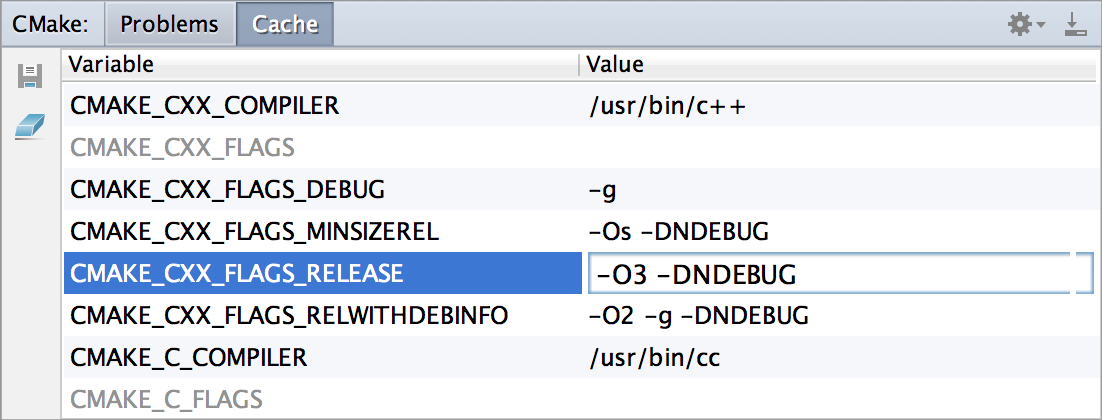Select the CMAKE_C_COMPILER variable
Viewport: 1102px width, 420px height.
point(189,357)
